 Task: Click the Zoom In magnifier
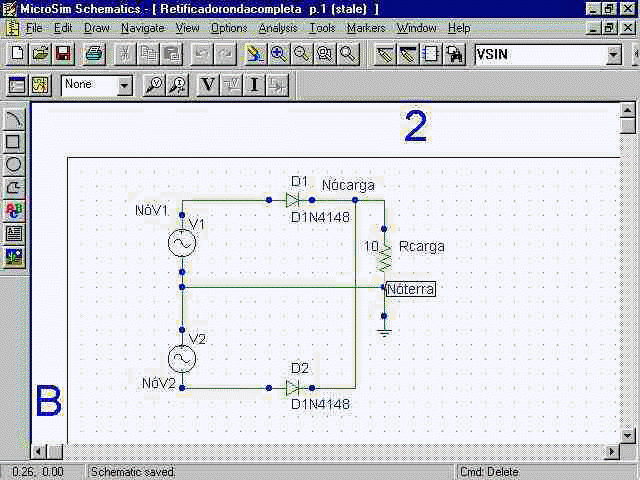click(x=278, y=54)
